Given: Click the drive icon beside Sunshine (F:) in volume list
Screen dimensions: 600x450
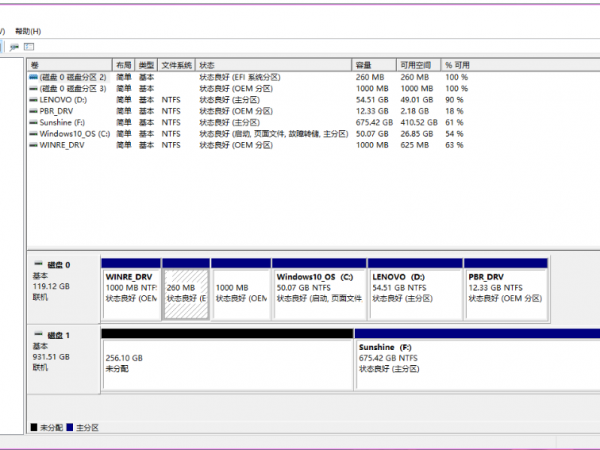Looking at the screenshot, I should pyautogui.click(x=35, y=122).
